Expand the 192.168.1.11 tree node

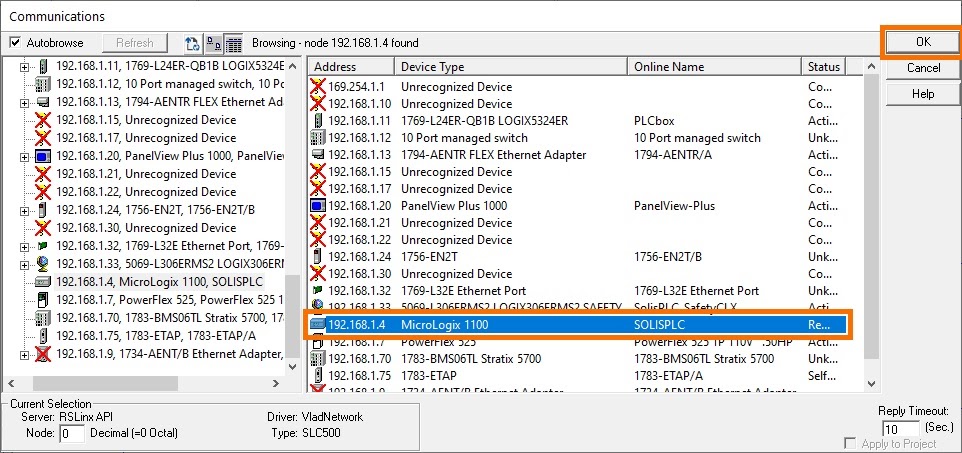click(25, 66)
